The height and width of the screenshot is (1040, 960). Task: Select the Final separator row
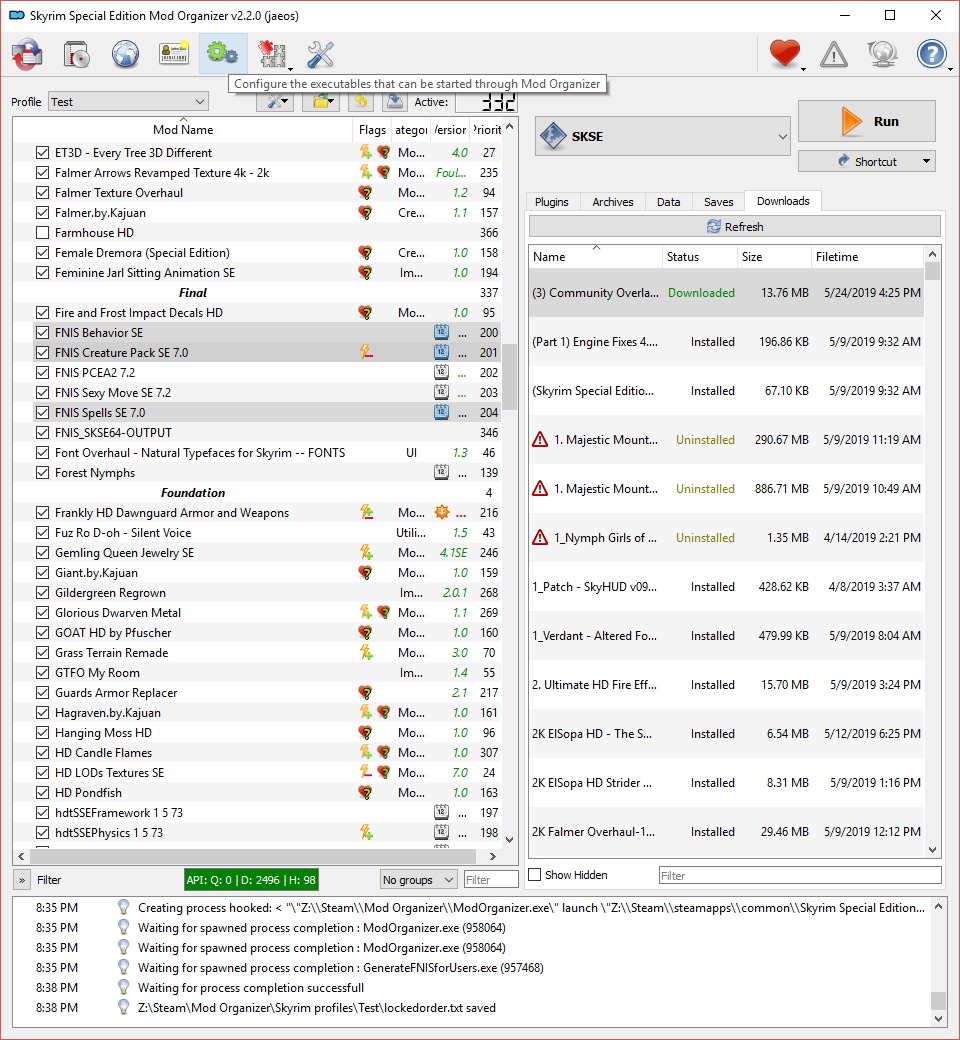tap(257, 292)
